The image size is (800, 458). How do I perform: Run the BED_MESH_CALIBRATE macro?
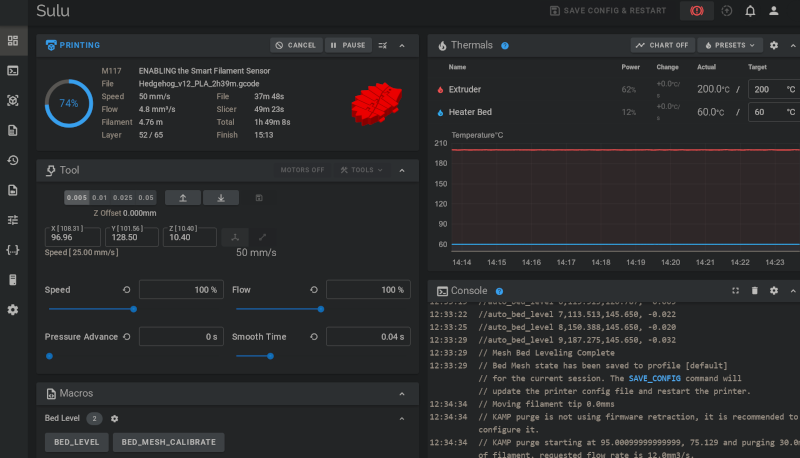click(168, 441)
